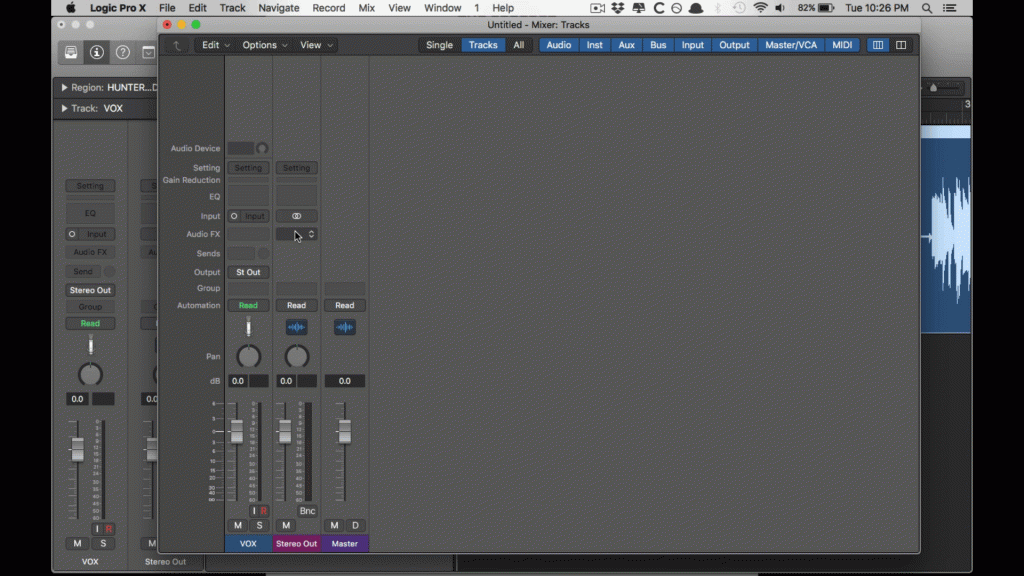Toggle the Bus channel filter button
The width and height of the screenshot is (1024, 576).
point(658,45)
